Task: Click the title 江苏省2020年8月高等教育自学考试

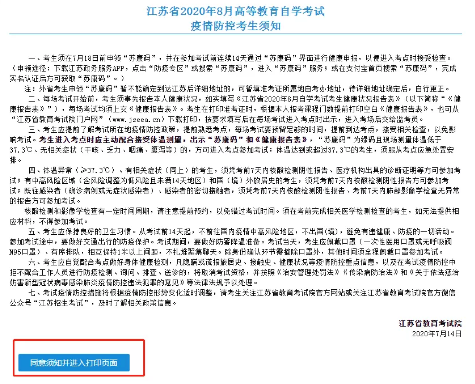Action: [236, 11]
